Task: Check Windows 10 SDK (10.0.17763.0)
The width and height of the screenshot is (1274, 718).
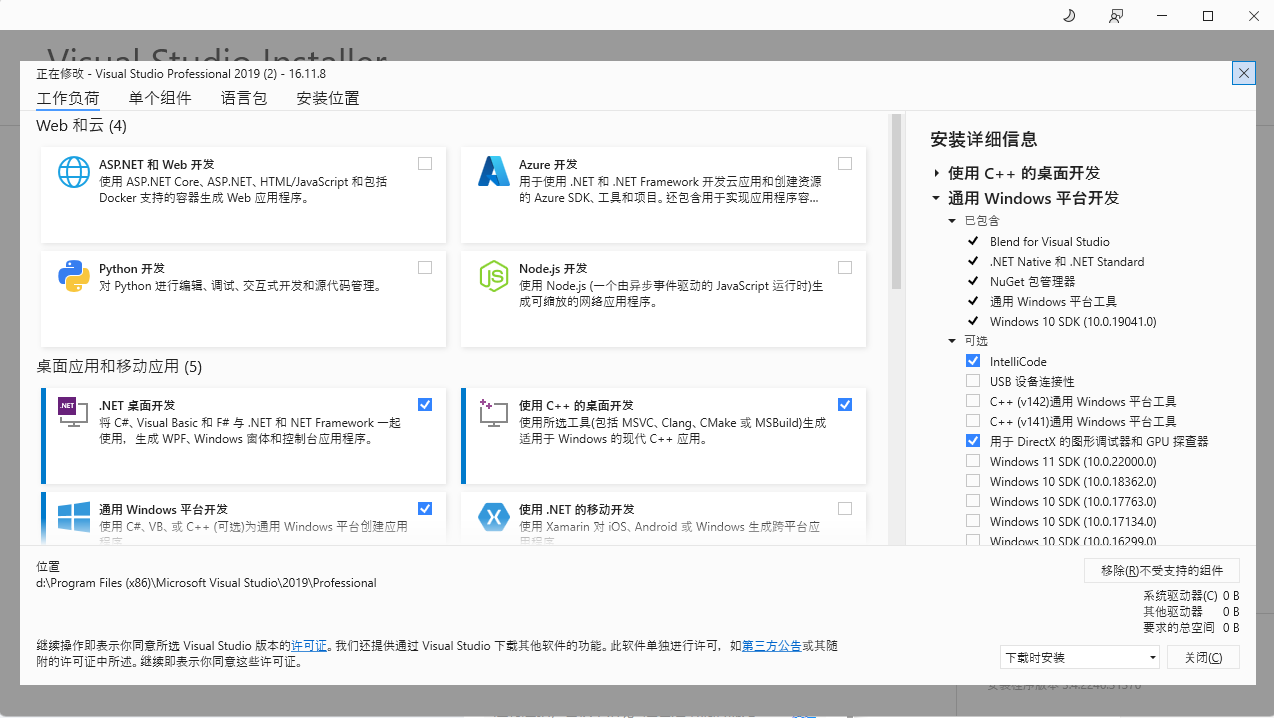Action: tap(973, 501)
